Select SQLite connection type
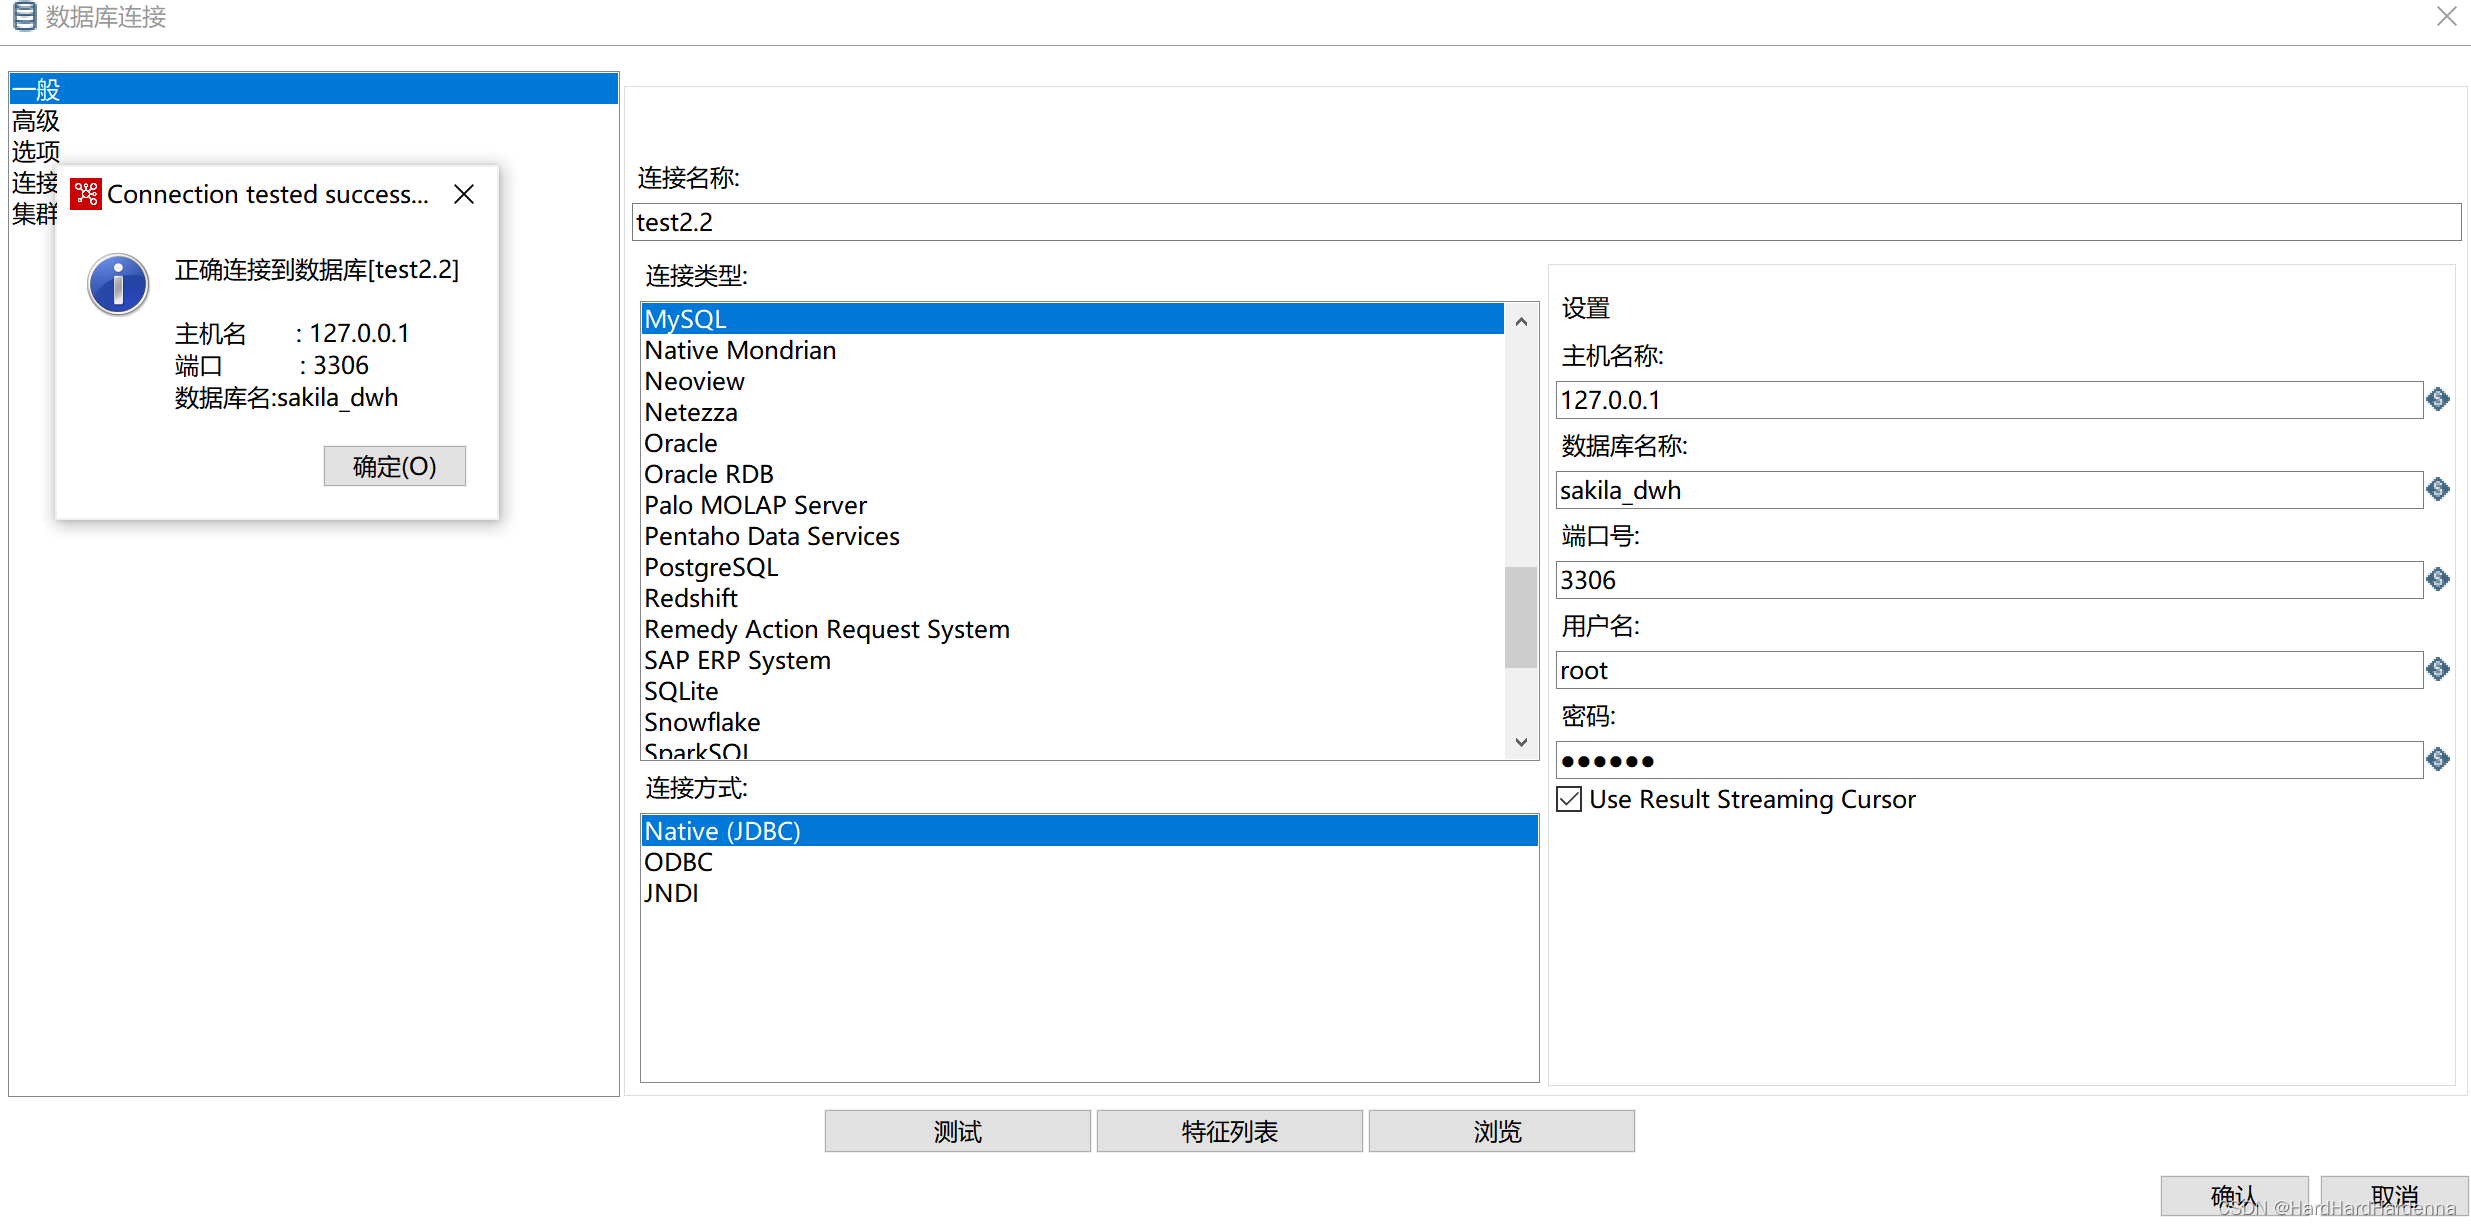This screenshot has height=1225, width=2471. (x=1072, y=691)
